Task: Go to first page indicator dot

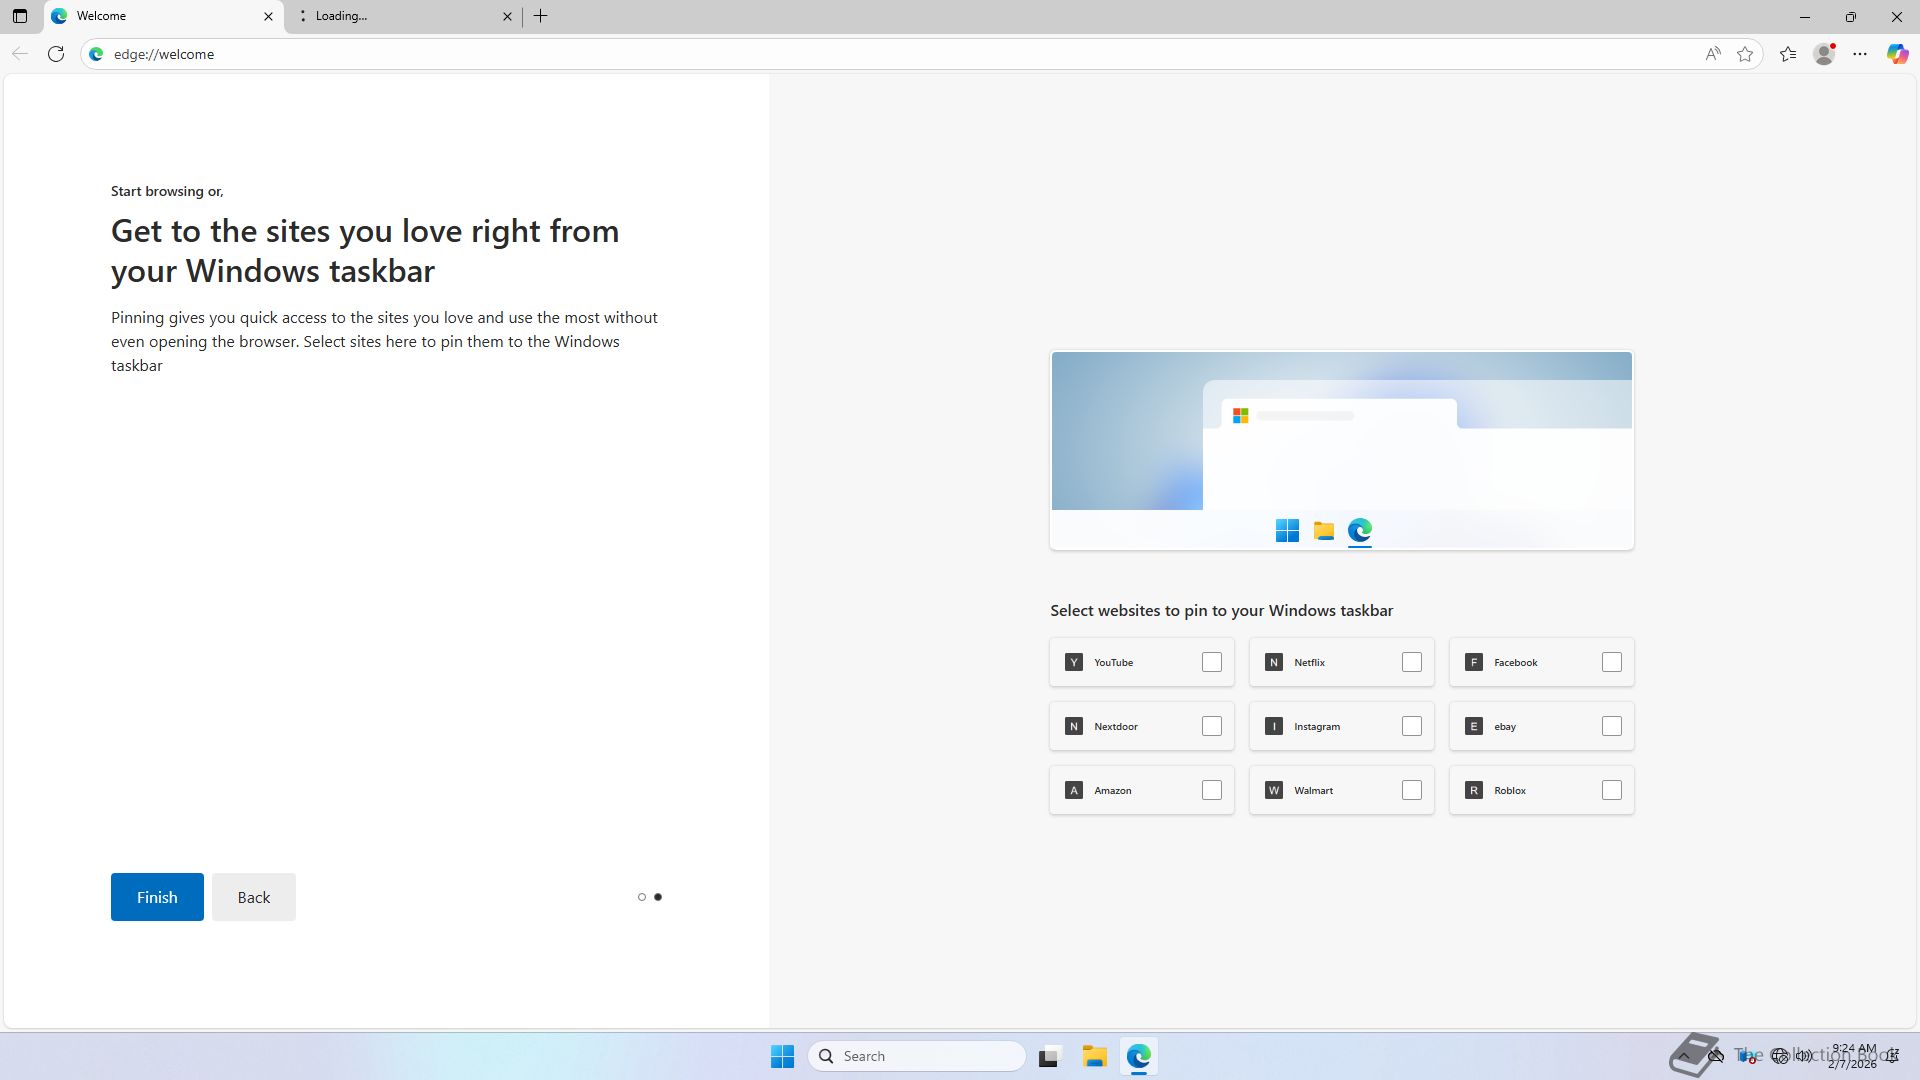Action: [642, 897]
